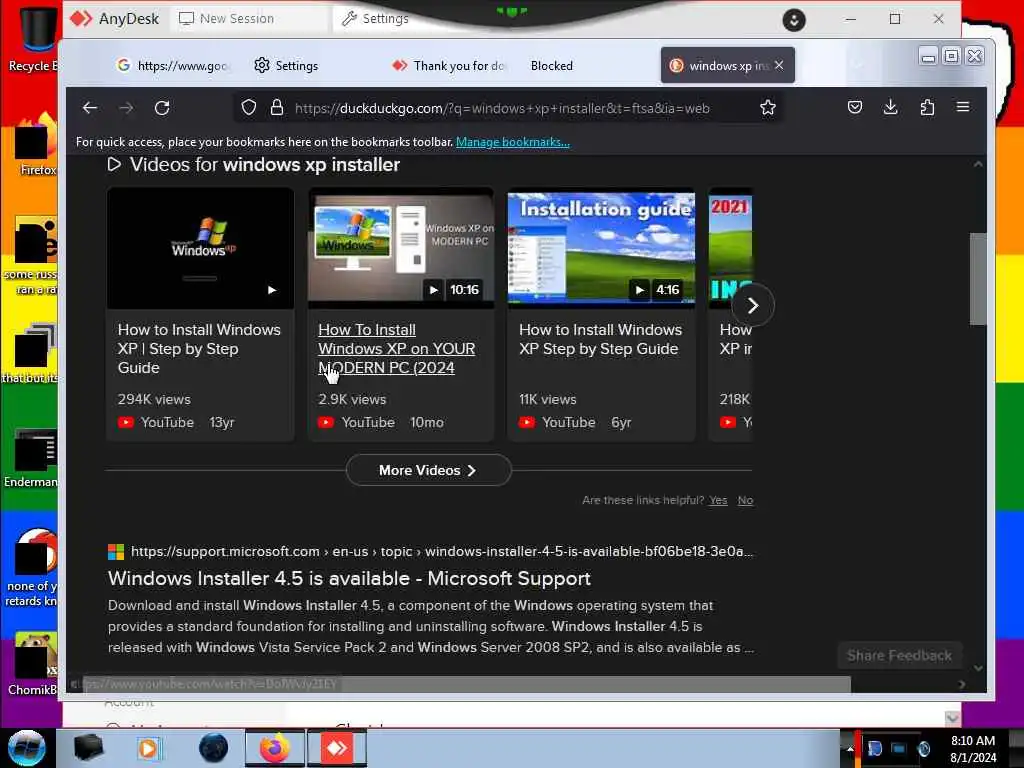Click the Share Feedback button
Screen dimensions: 1024x768
click(899, 656)
